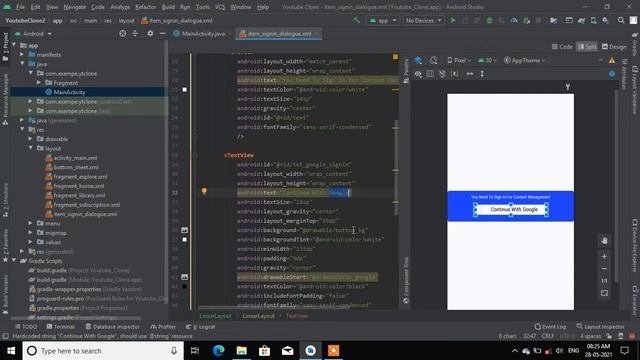Switch to Split view mode
The height and width of the screenshot is (360, 640).
click(x=587, y=47)
